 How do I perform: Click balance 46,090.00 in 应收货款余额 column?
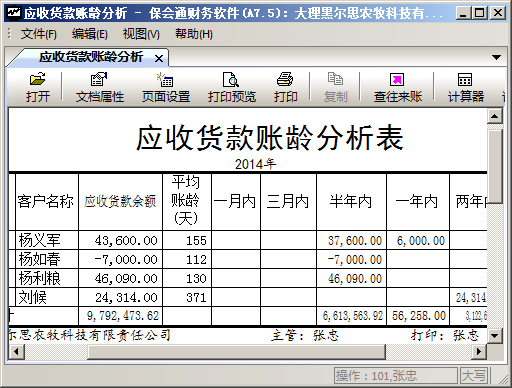pyautogui.click(x=120, y=278)
